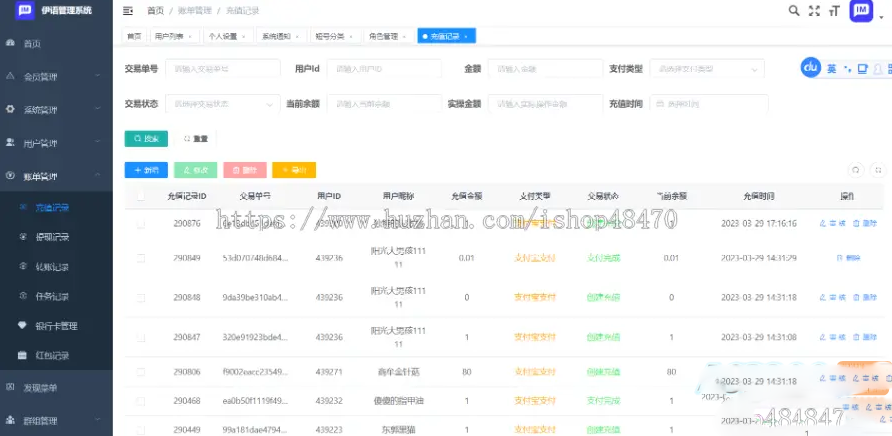Screen dimensions: 892x436
Task: Tick the checkbox for record 290876
Action: pos(141,224)
